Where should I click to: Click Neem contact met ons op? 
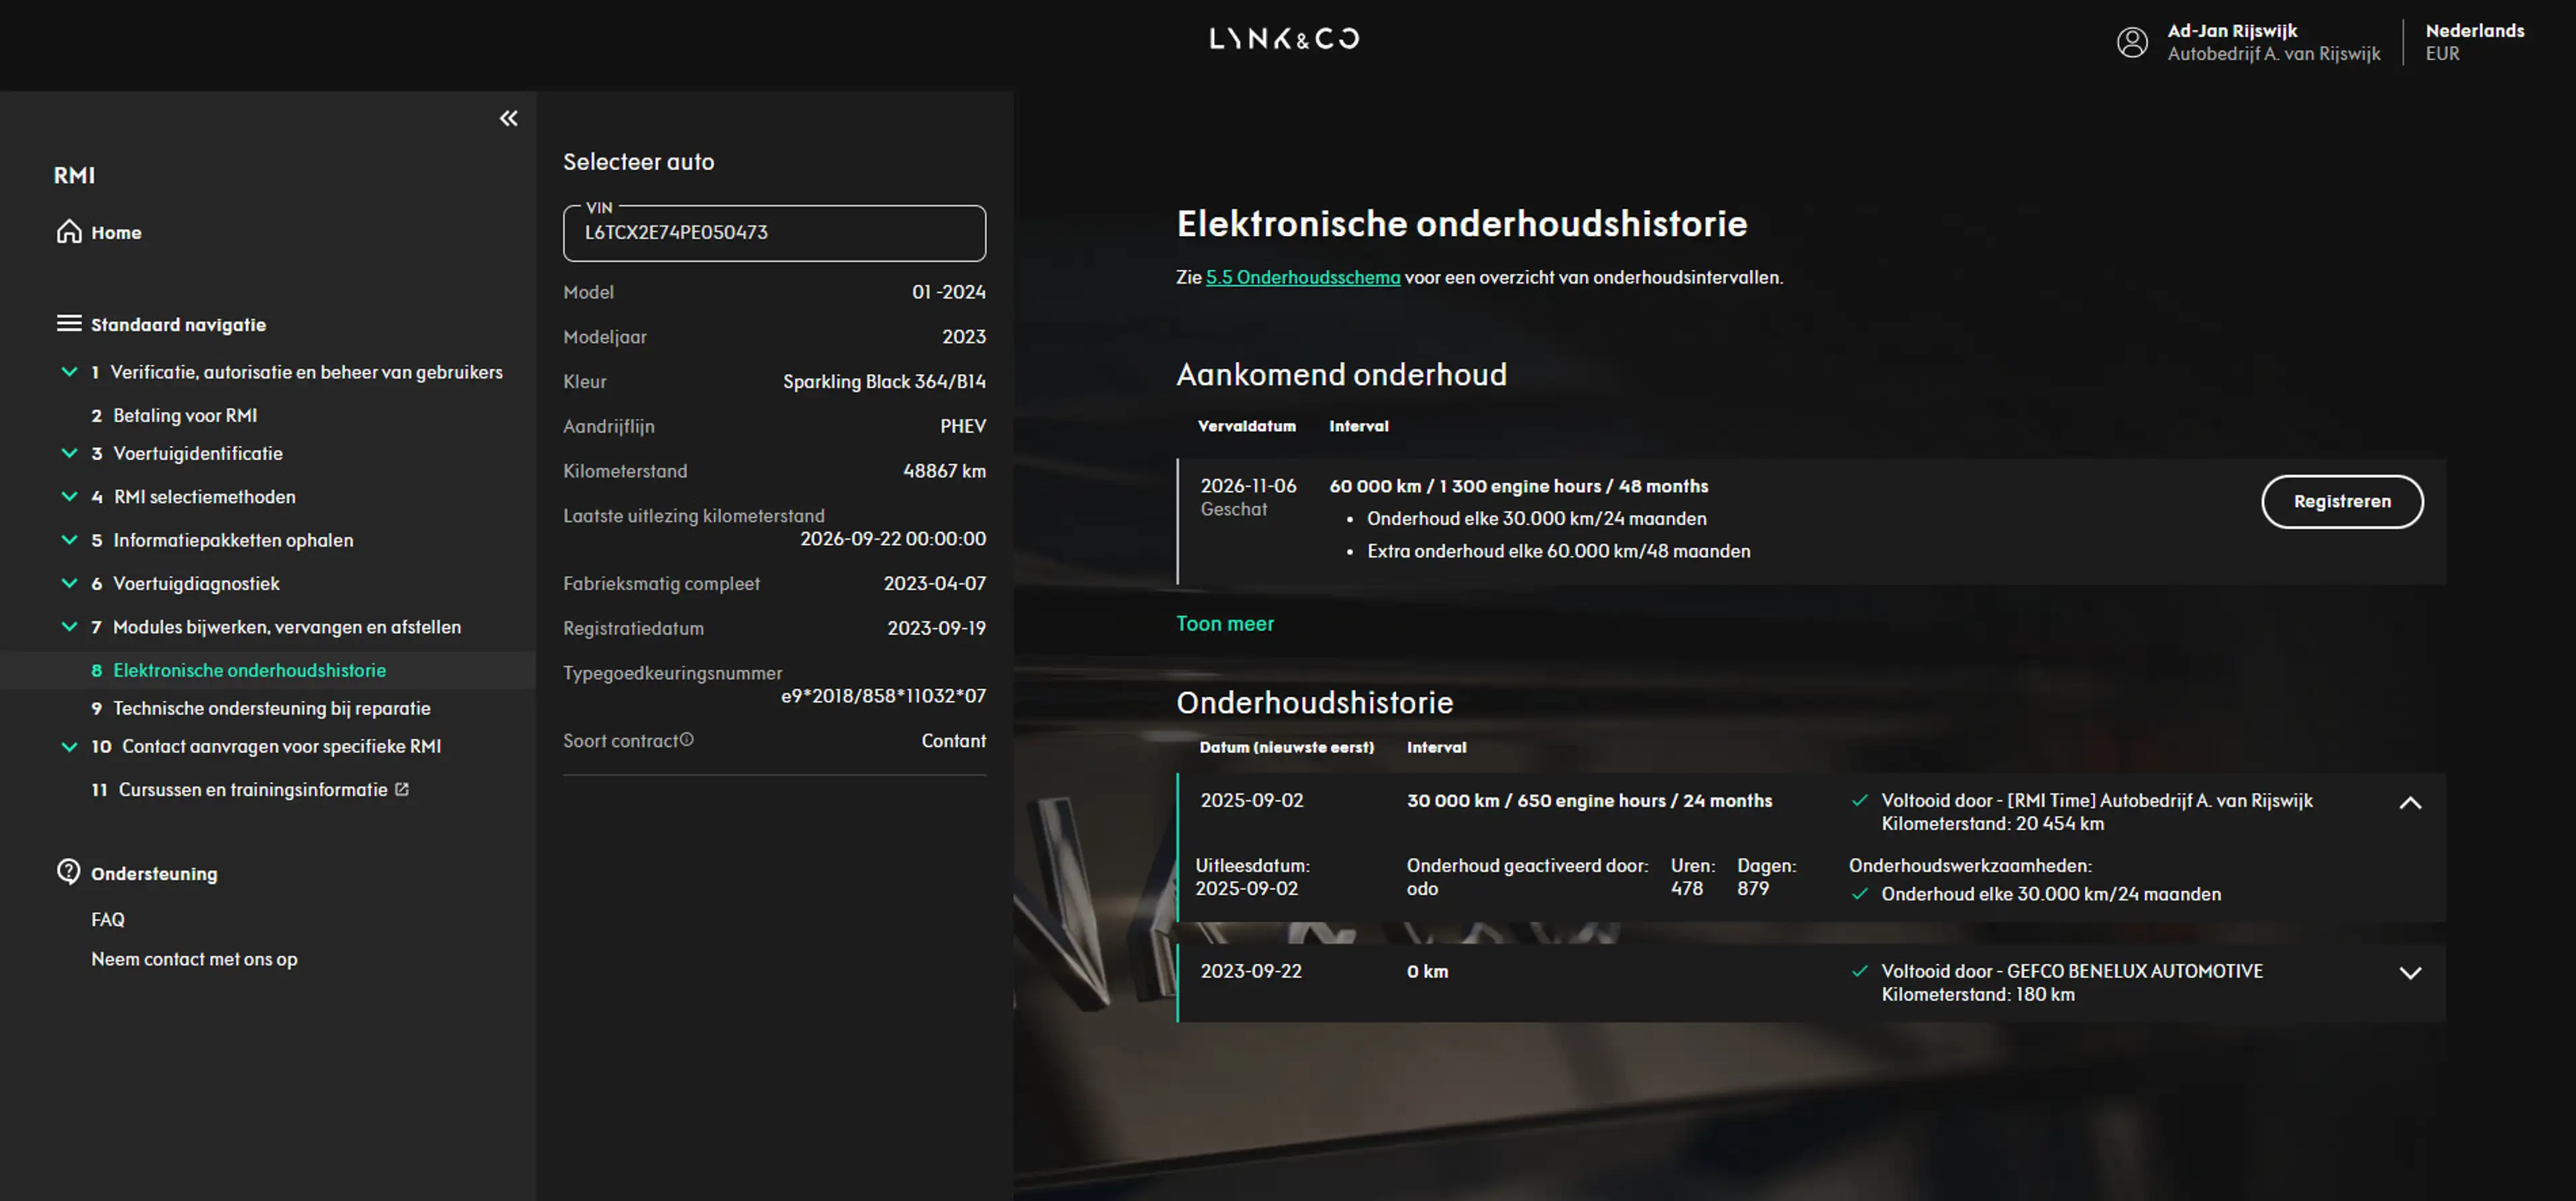click(x=194, y=959)
